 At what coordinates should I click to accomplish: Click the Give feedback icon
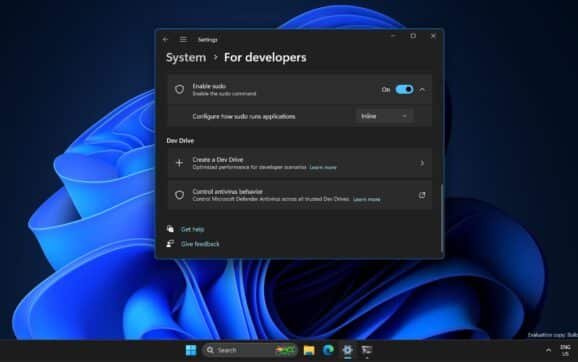pyautogui.click(x=170, y=244)
